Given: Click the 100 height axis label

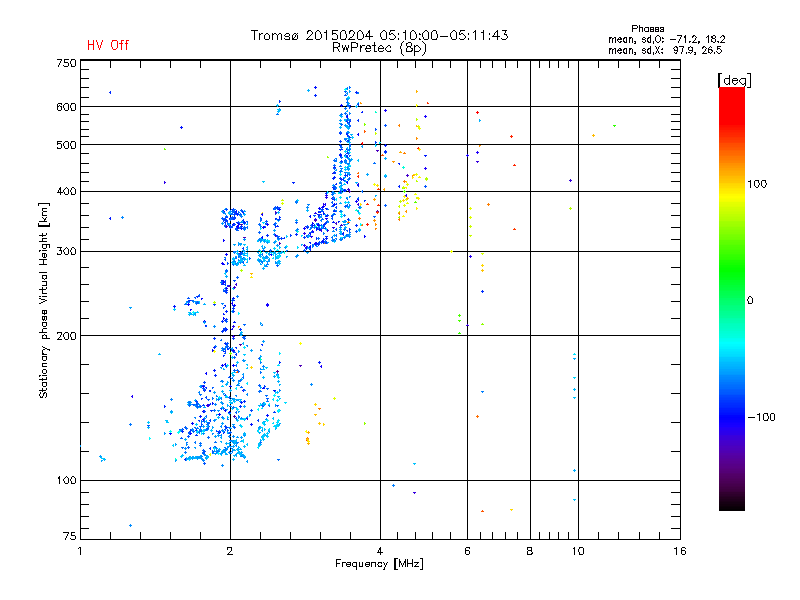Looking at the screenshot, I should click(x=66, y=481).
